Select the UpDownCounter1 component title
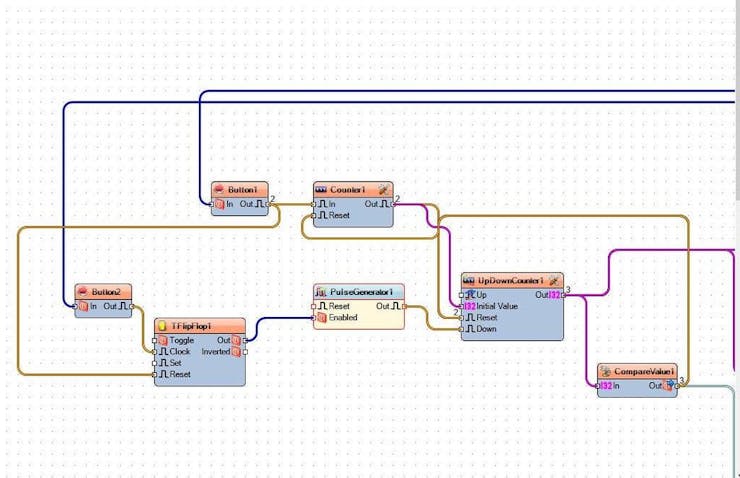The width and height of the screenshot is (740, 478). 511,280
